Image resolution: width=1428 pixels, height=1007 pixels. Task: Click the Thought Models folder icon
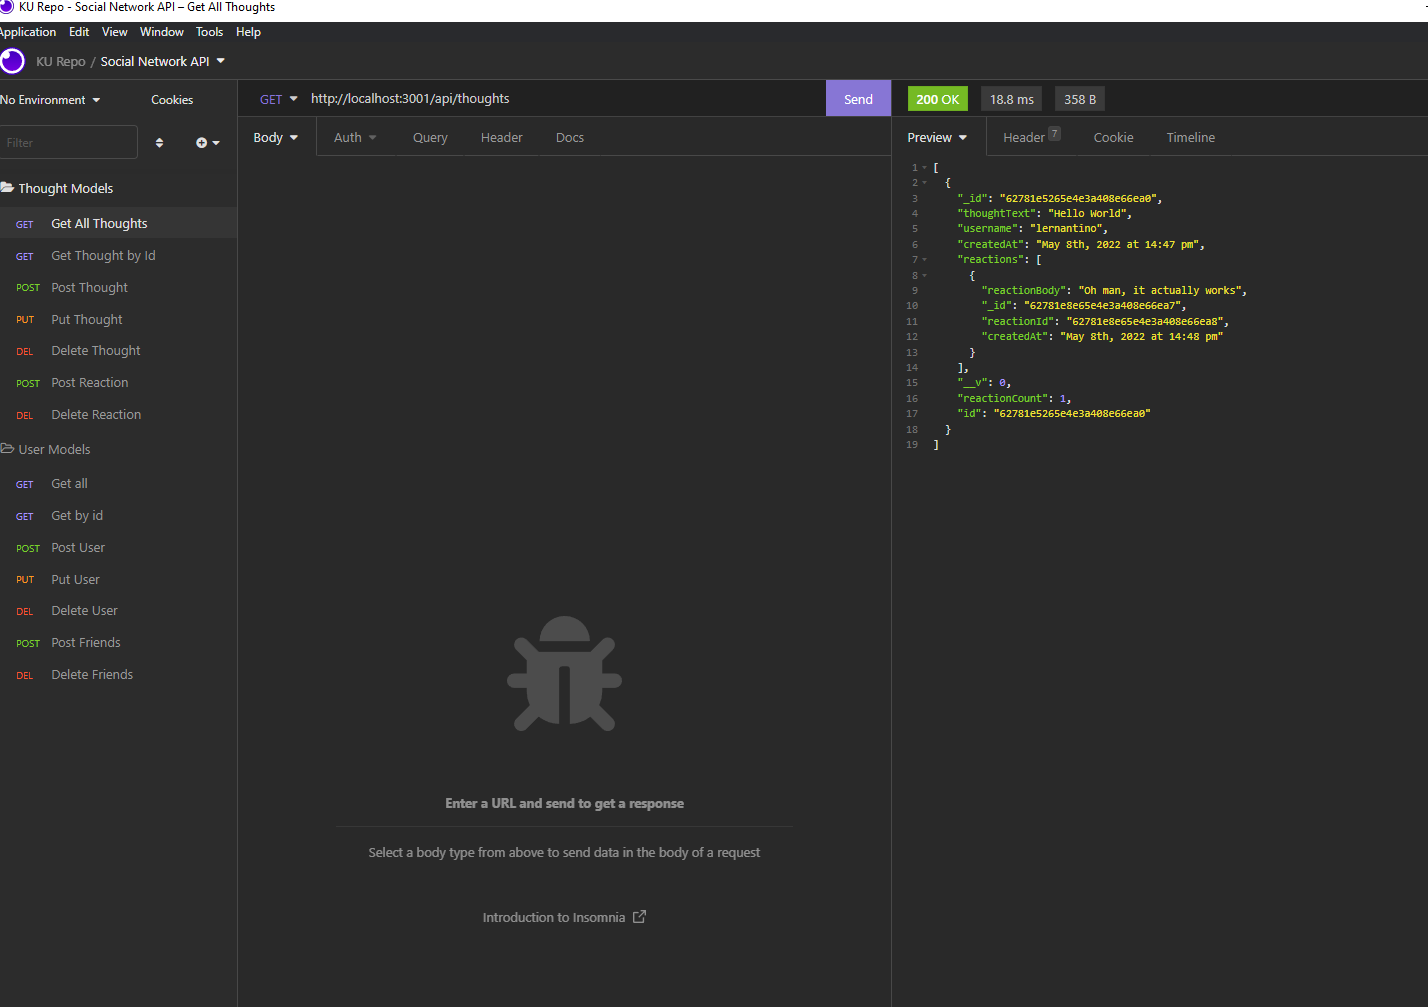8,187
